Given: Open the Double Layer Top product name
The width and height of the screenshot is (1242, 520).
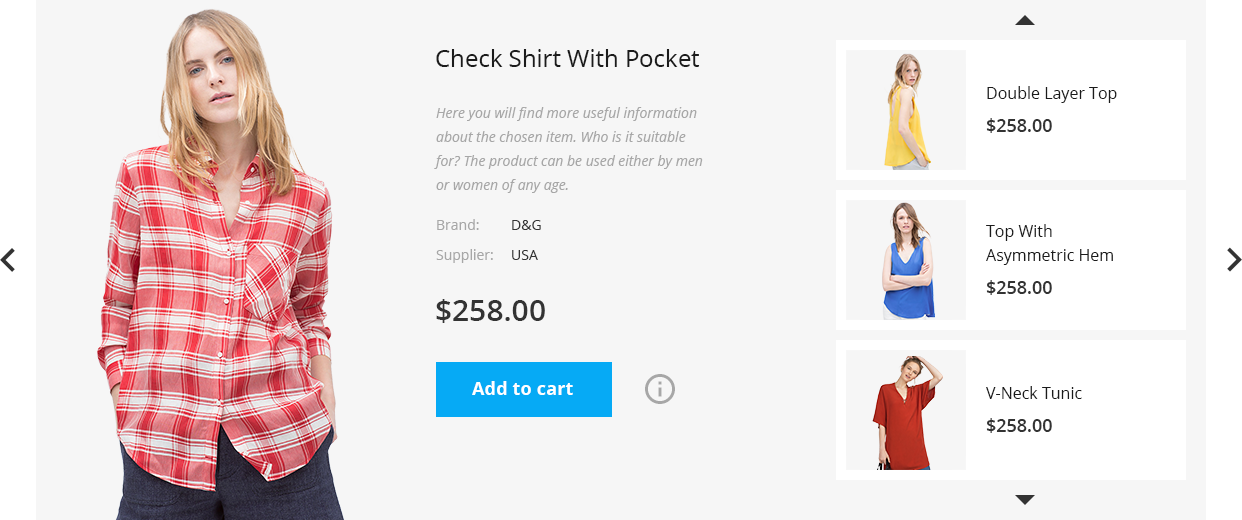Looking at the screenshot, I should click(1051, 93).
